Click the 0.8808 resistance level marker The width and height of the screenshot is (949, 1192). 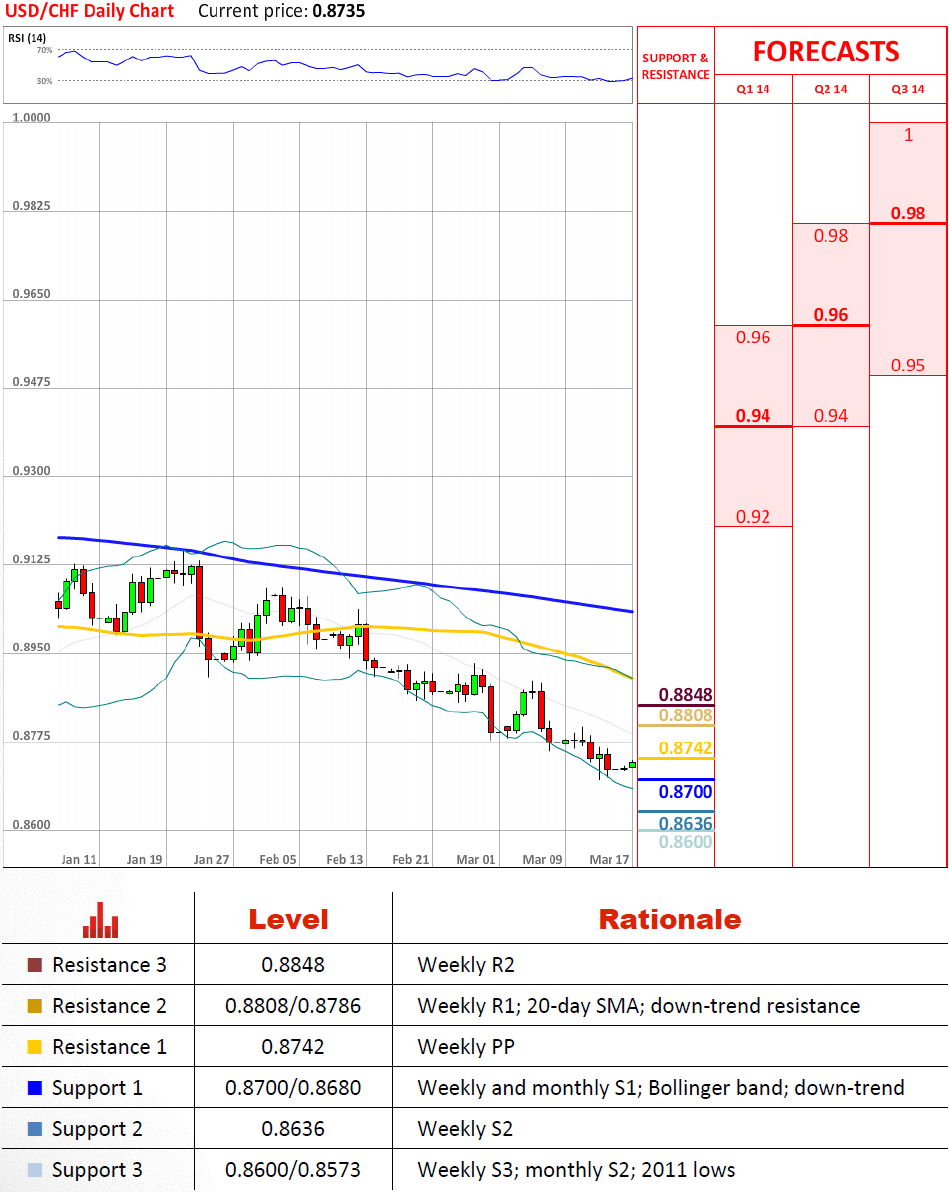coord(686,715)
